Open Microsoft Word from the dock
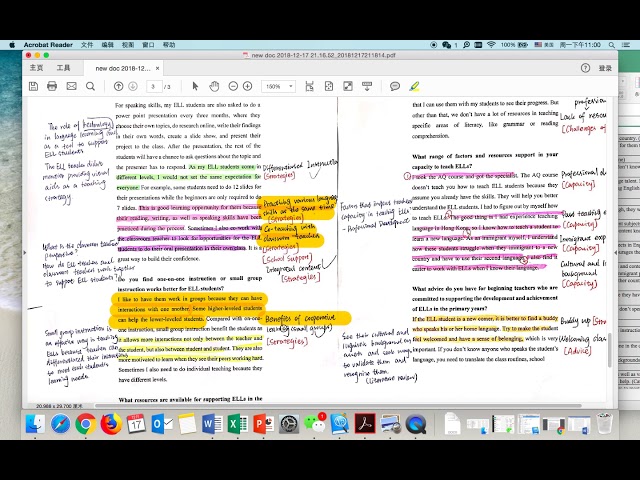The width and height of the screenshot is (640, 480). pos(212,424)
